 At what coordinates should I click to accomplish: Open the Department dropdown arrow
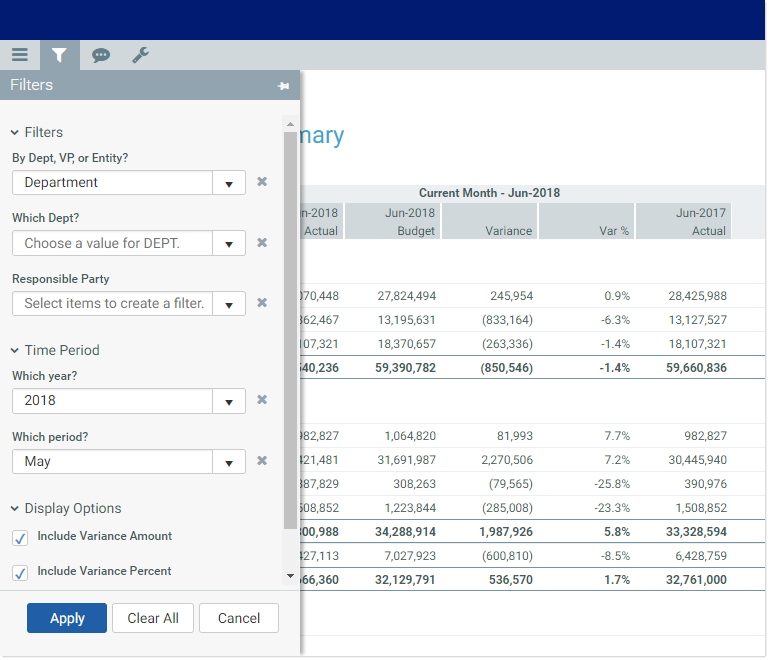point(229,183)
